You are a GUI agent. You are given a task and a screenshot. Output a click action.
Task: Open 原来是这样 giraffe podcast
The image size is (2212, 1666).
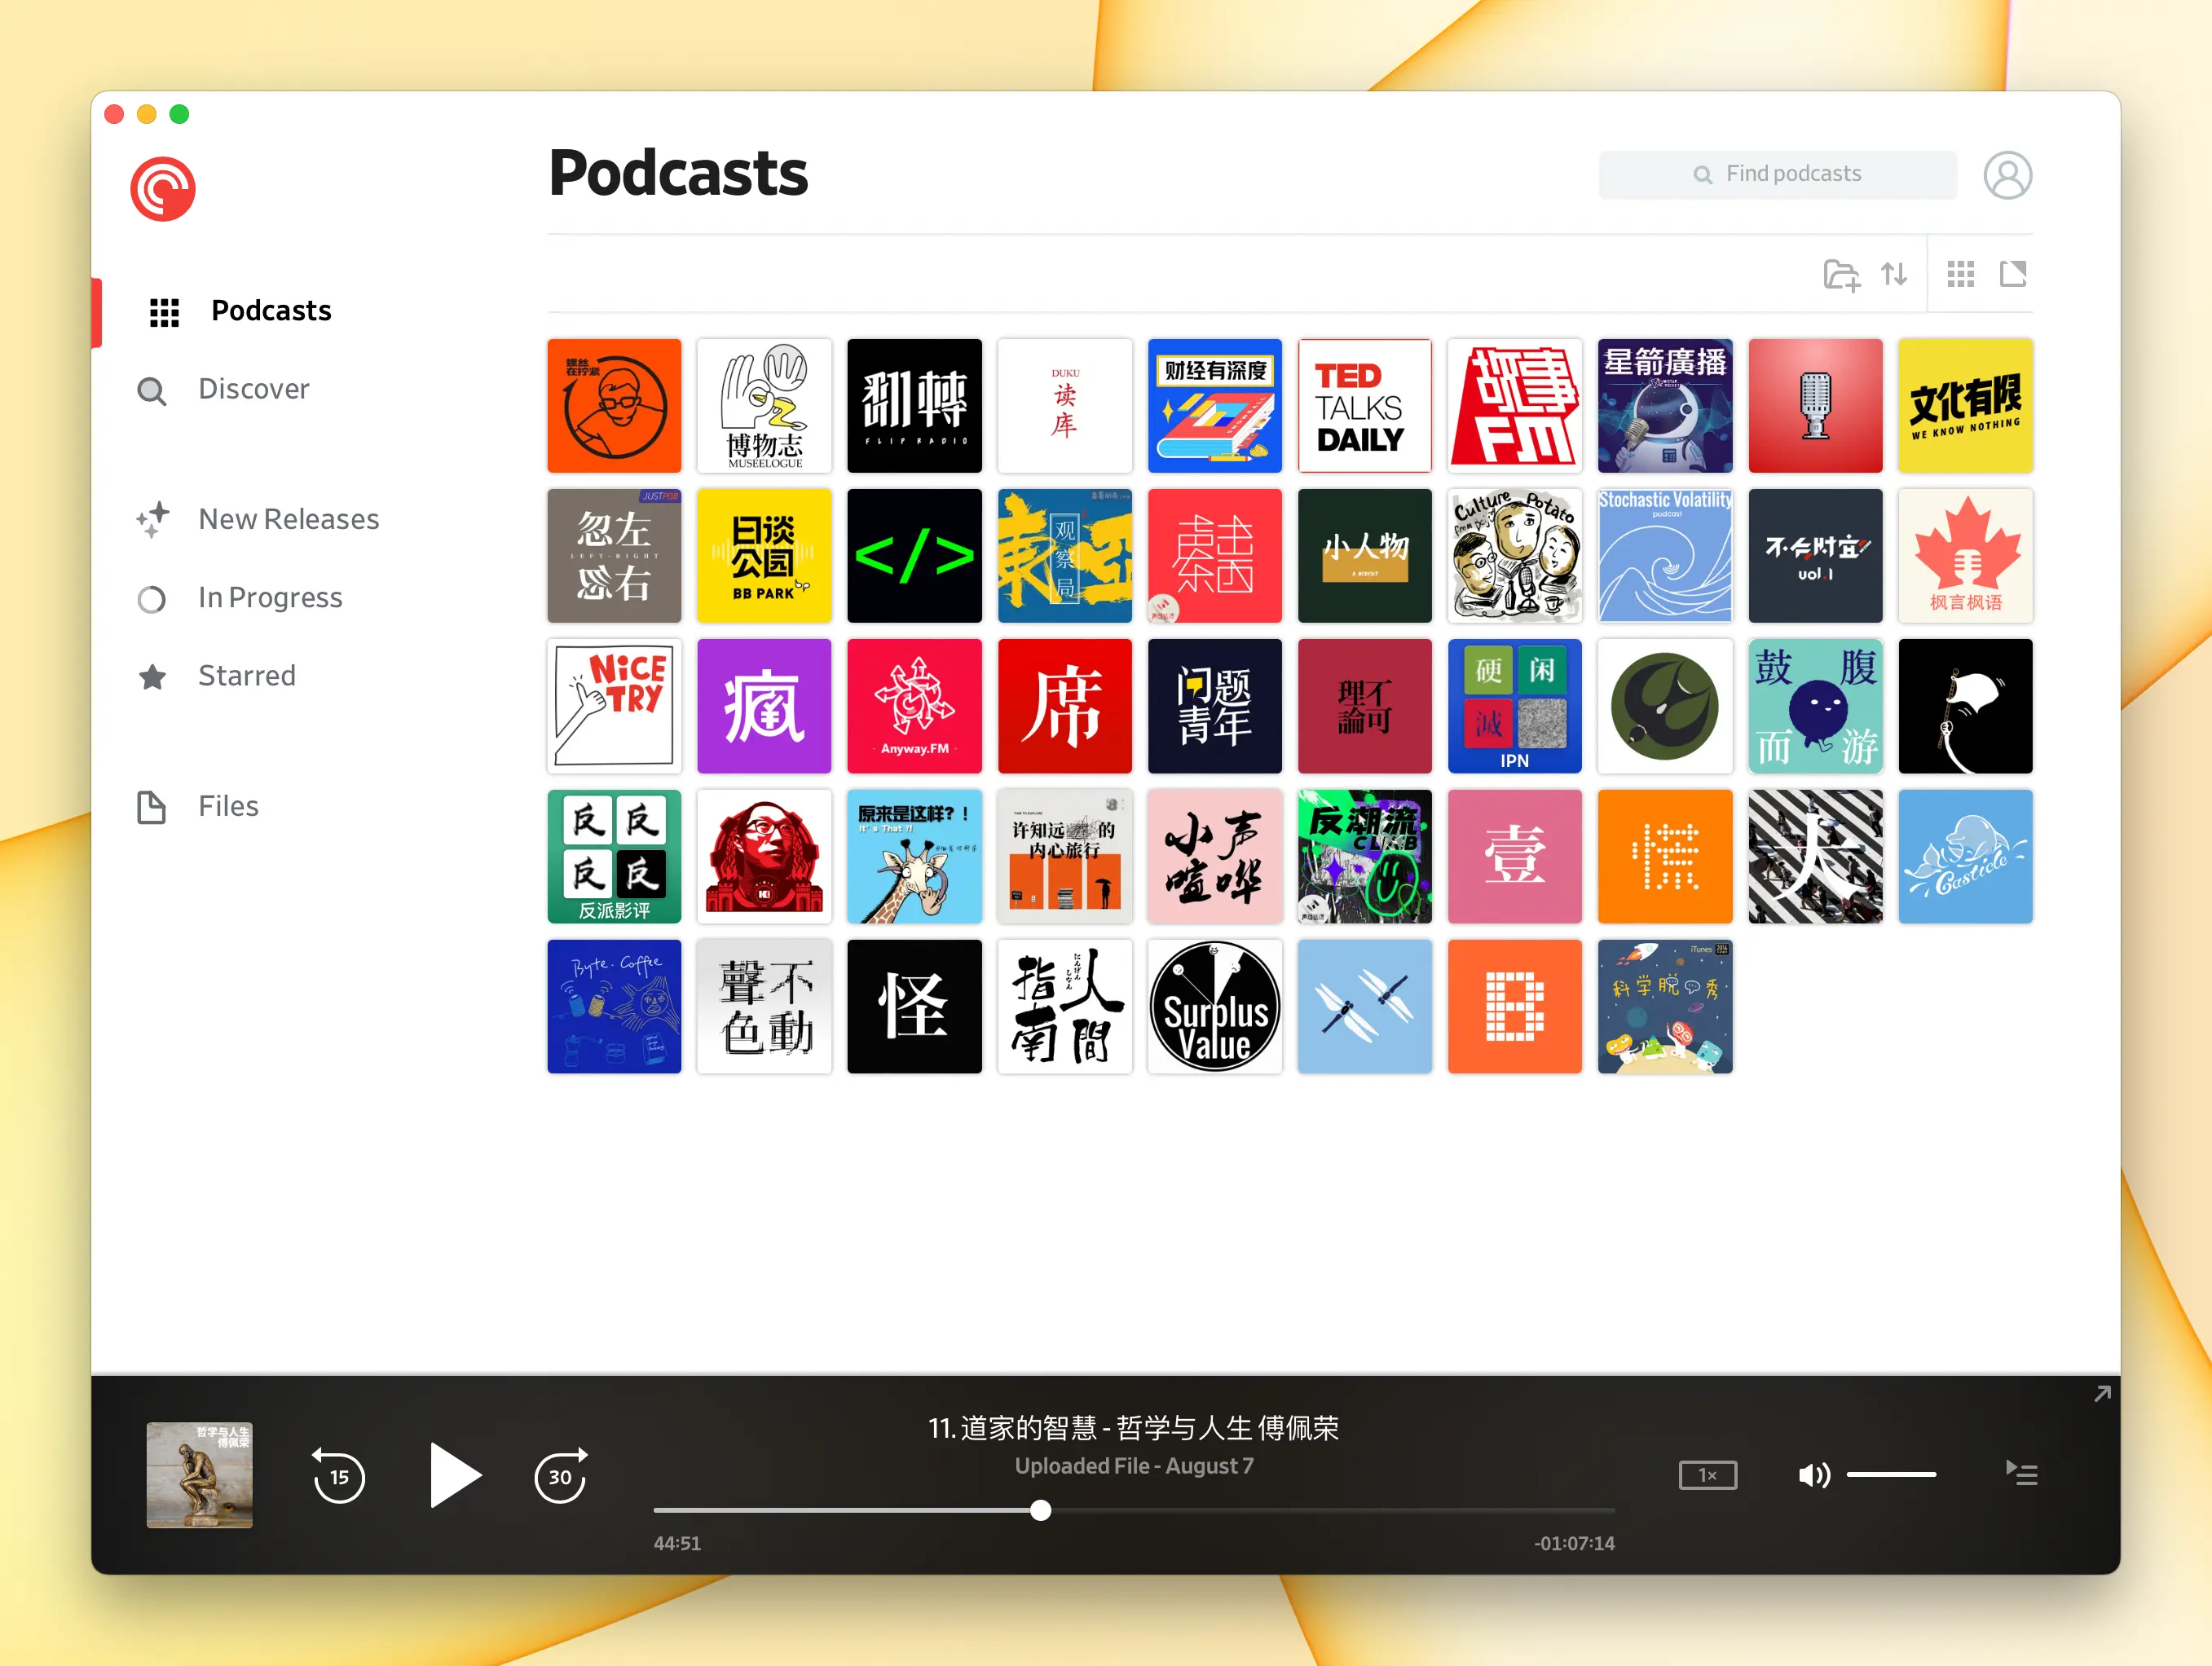click(x=914, y=856)
